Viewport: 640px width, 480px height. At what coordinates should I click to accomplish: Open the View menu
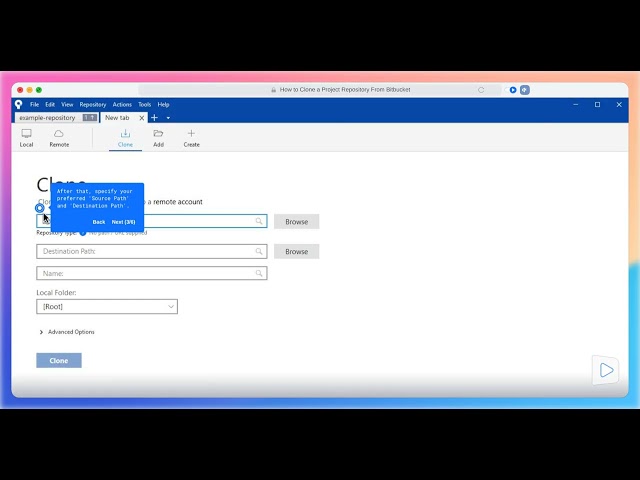[67, 104]
